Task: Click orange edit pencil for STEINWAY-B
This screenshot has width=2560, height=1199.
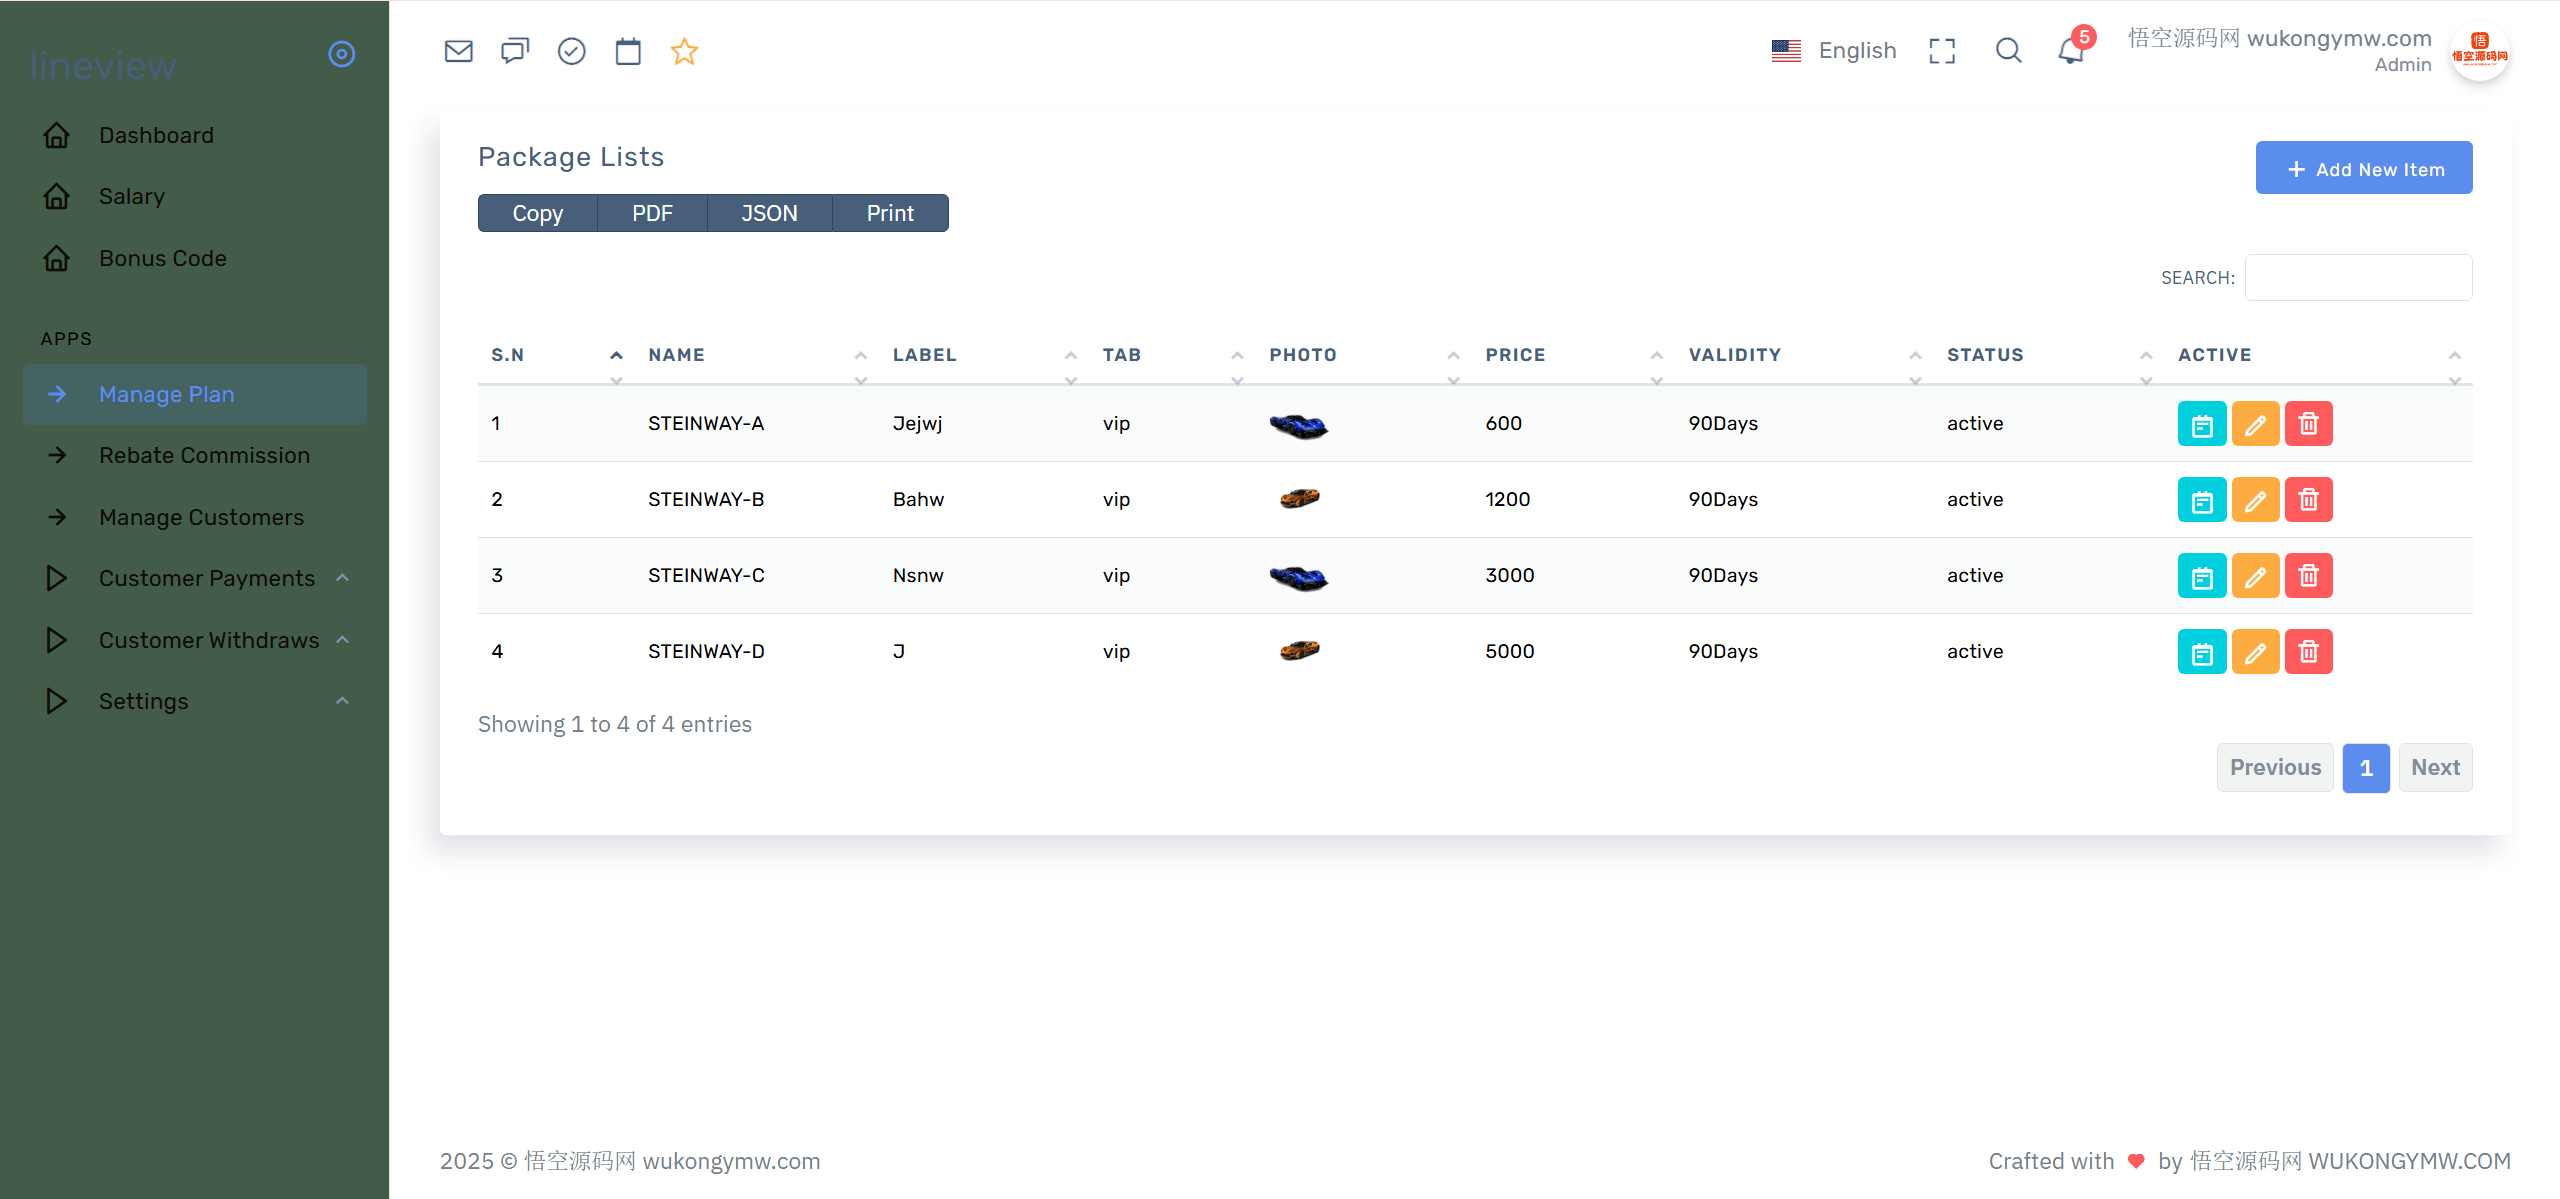Action: [x=2255, y=500]
